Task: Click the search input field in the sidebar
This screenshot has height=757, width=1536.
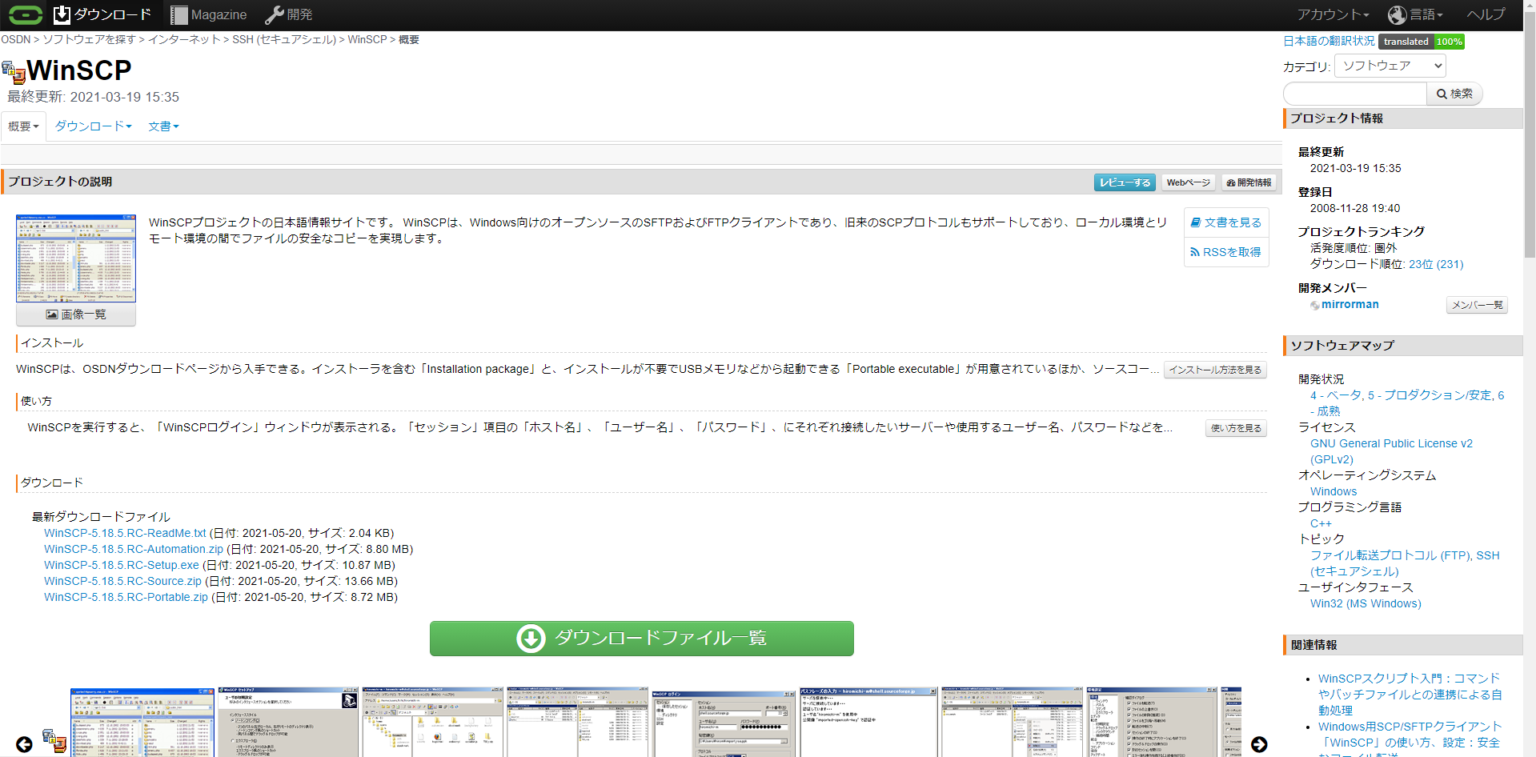Action: click(1354, 92)
